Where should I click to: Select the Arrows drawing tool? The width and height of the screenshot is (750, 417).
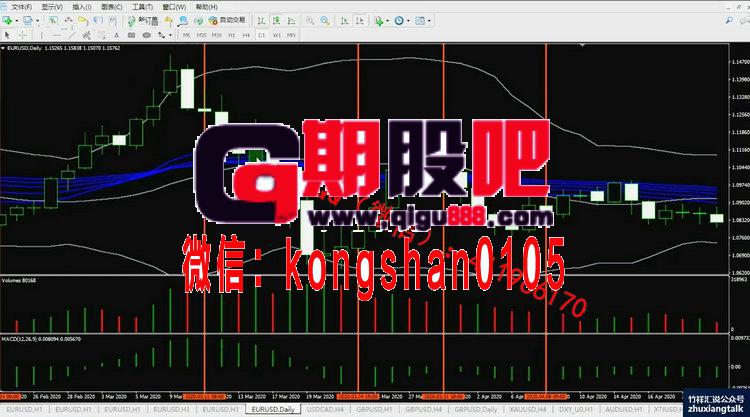click(161, 35)
